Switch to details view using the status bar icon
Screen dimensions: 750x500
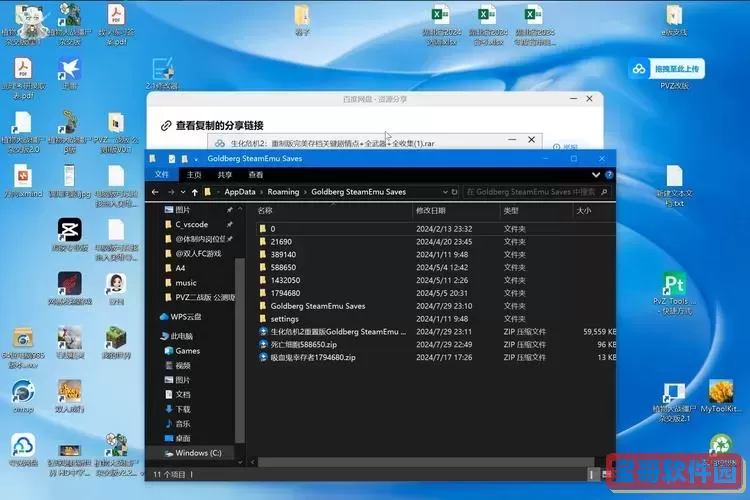pos(592,474)
